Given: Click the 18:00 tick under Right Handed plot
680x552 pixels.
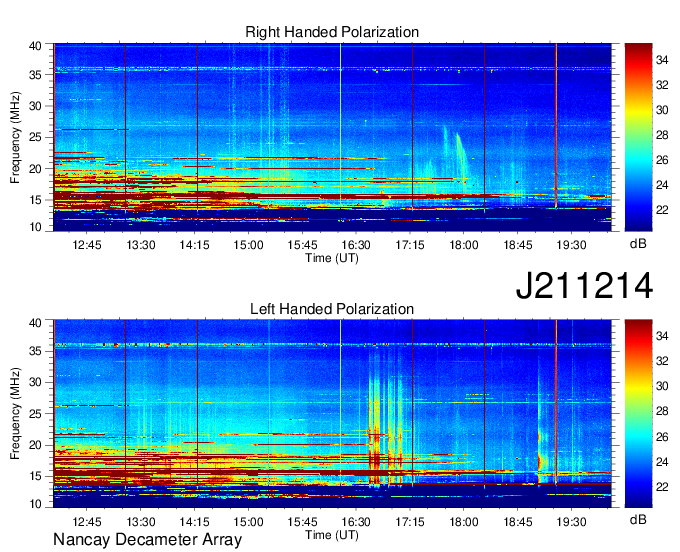Looking at the screenshot, I should coord(464,245).
